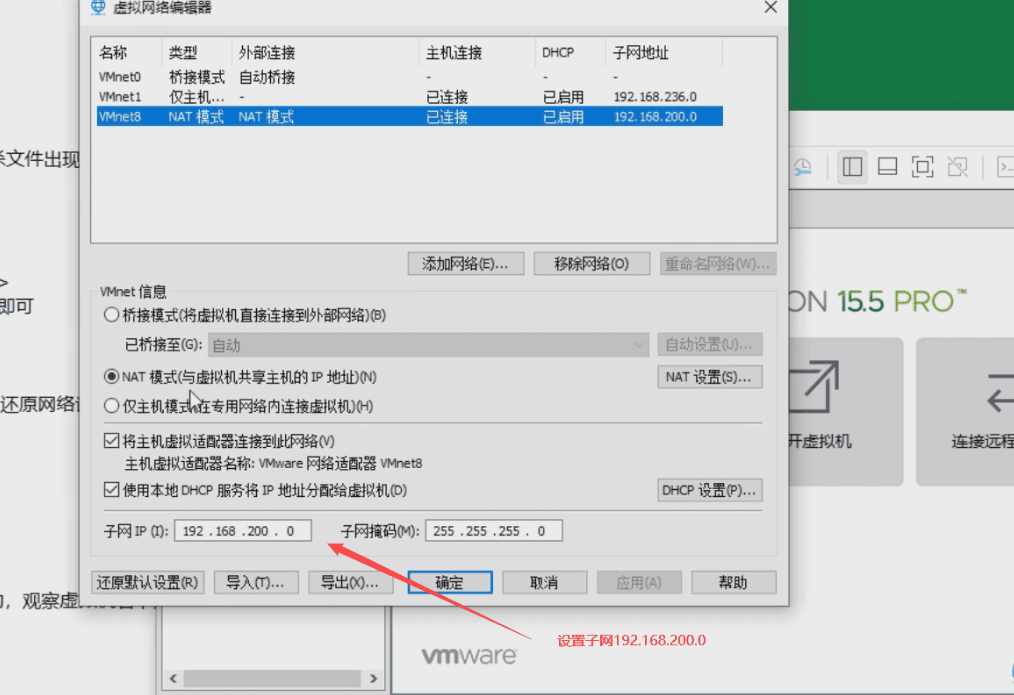Select the bridged mode radio button
This screenshot has width=1014, height=695.
(x=111, y=315)
